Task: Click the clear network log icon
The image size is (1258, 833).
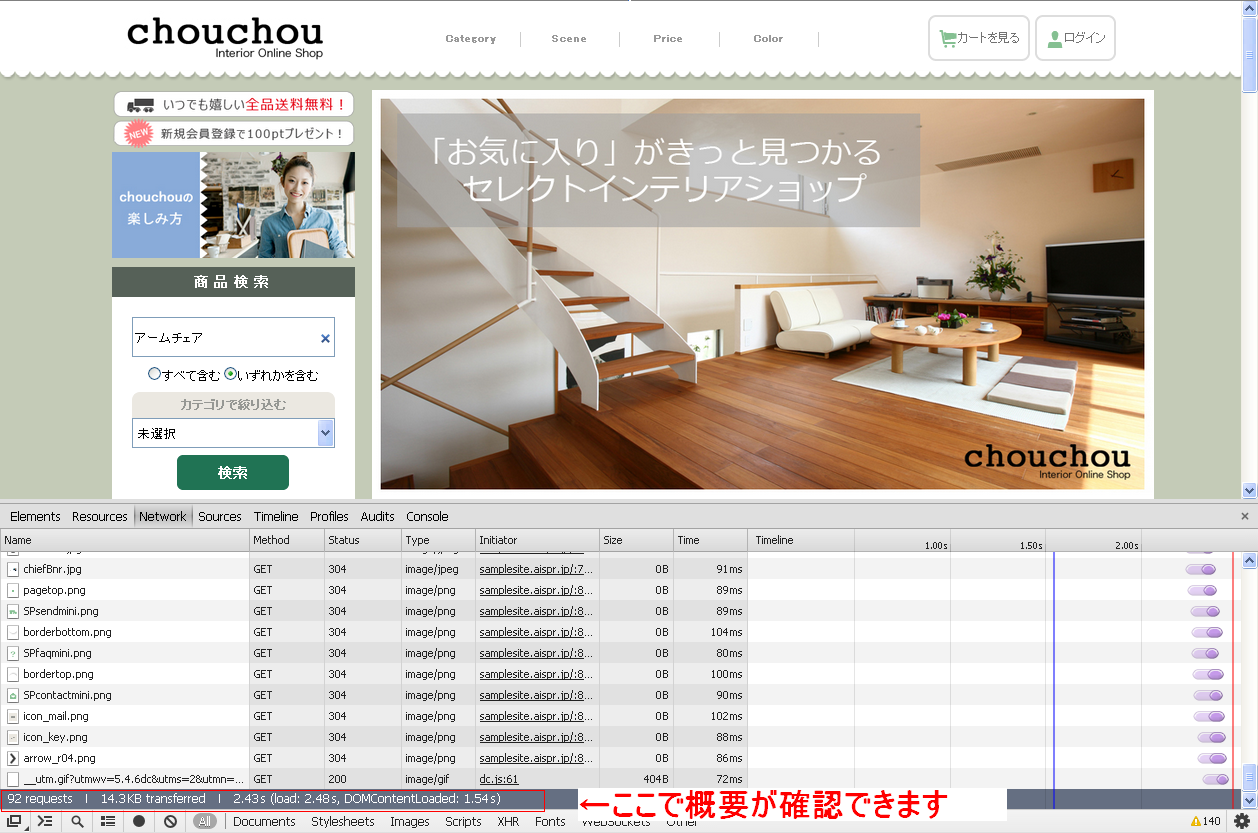Action: (170, 821)
